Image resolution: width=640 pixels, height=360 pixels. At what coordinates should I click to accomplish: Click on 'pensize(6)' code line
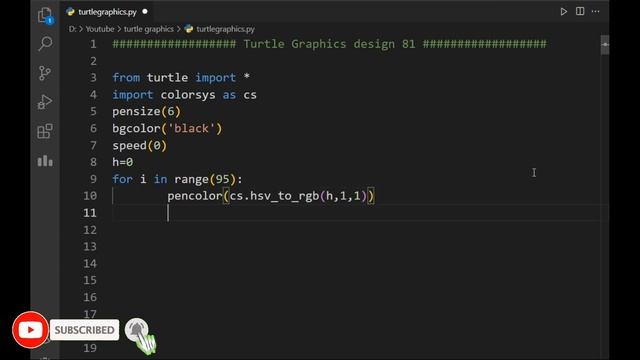coord(146,111)
